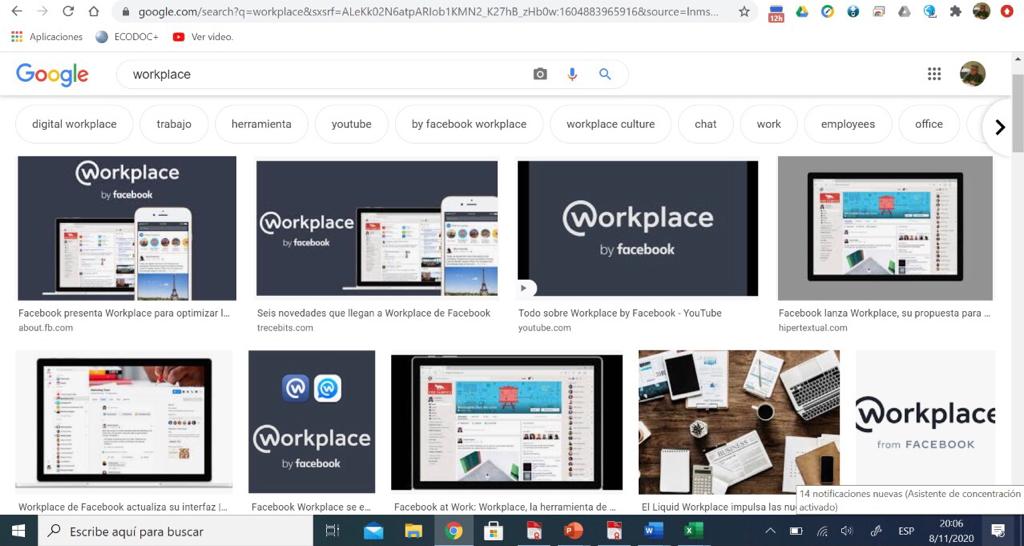1024x546 pixels.
Task: Open the Liquid Workplace desk photo
Action: [739, 423]
